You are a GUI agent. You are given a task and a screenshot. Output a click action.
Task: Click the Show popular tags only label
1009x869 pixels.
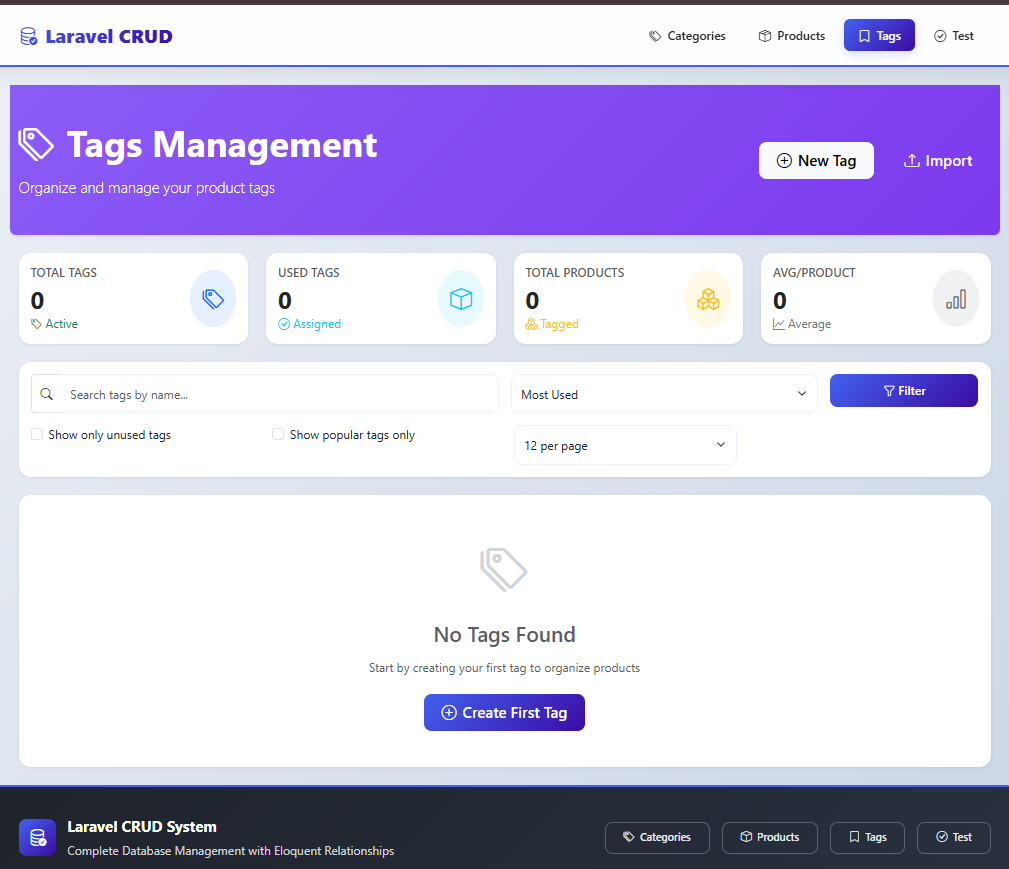pyautogui.click(x=352, y=434)
